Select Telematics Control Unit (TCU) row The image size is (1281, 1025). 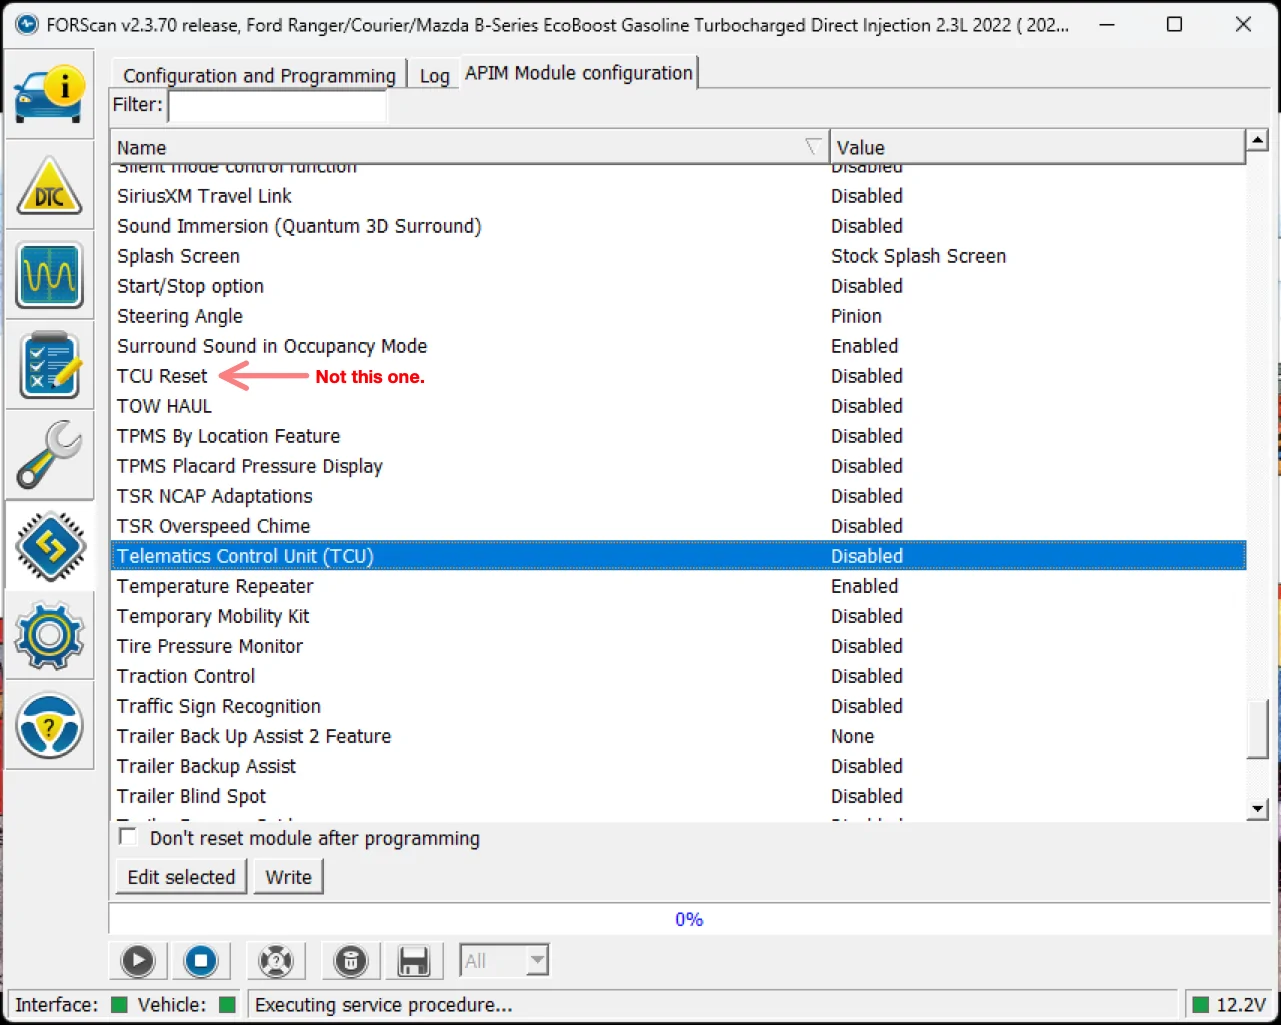[678, 556]
